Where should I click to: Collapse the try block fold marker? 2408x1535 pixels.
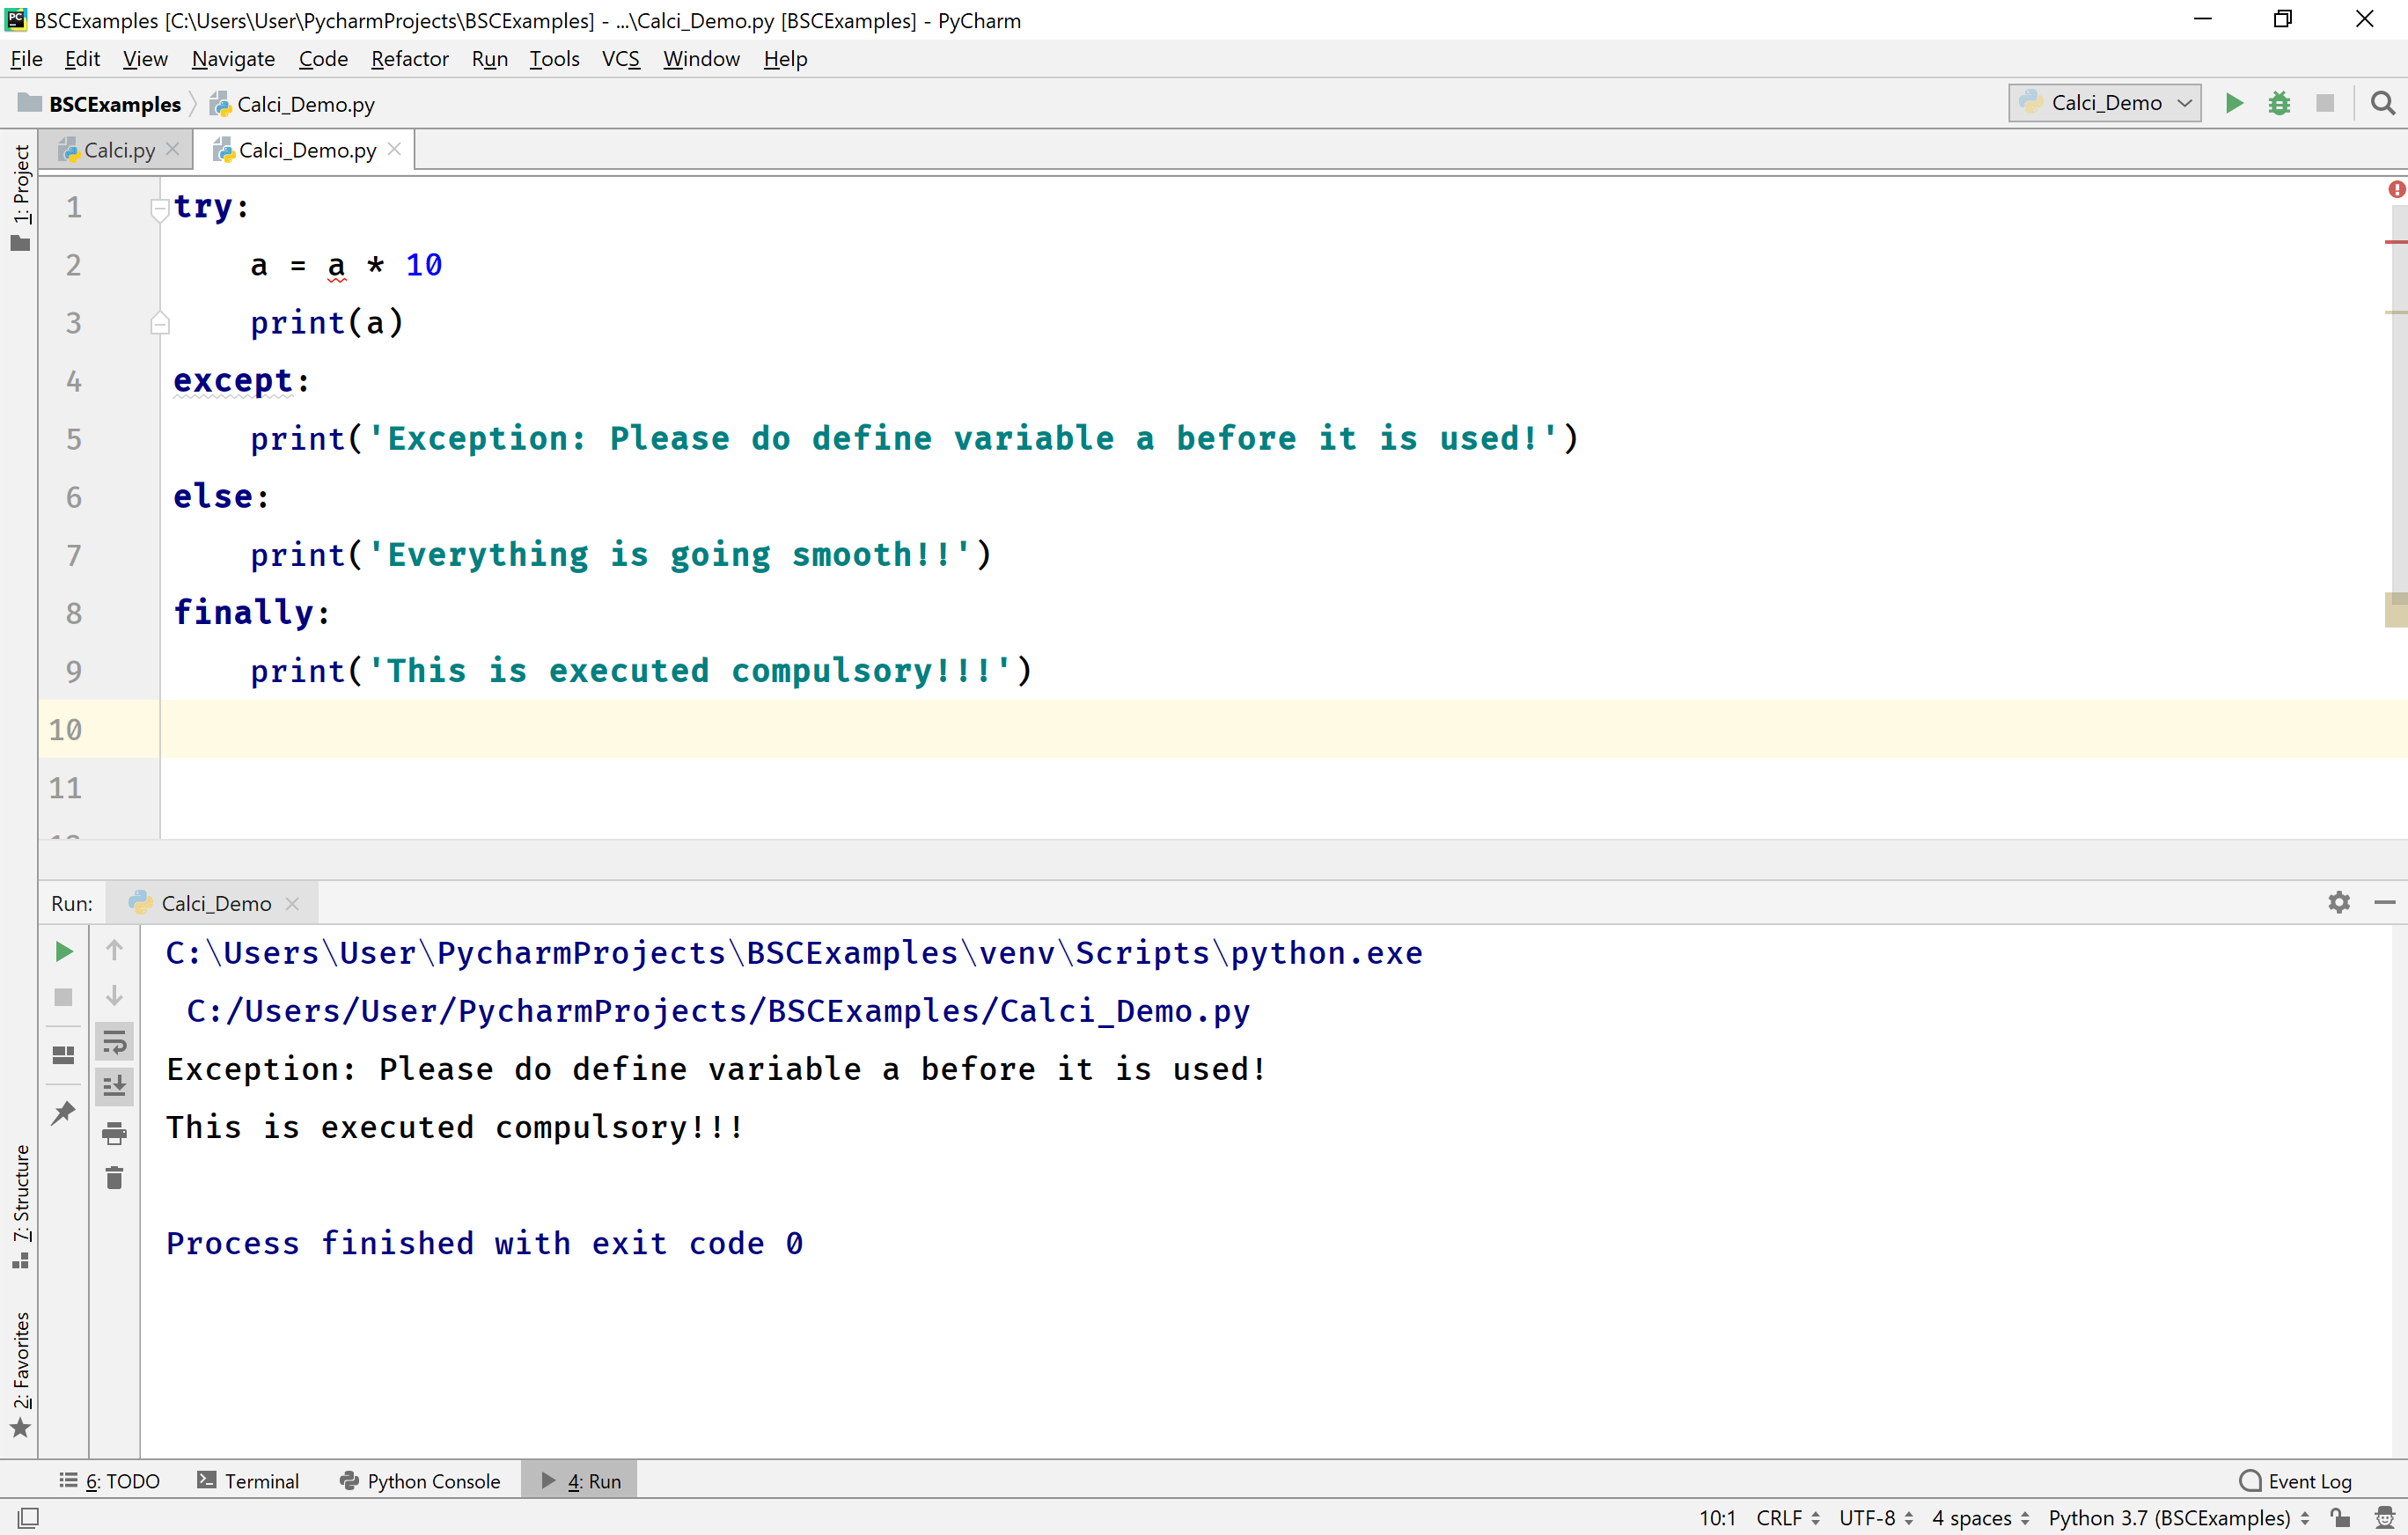coord(159,208)
